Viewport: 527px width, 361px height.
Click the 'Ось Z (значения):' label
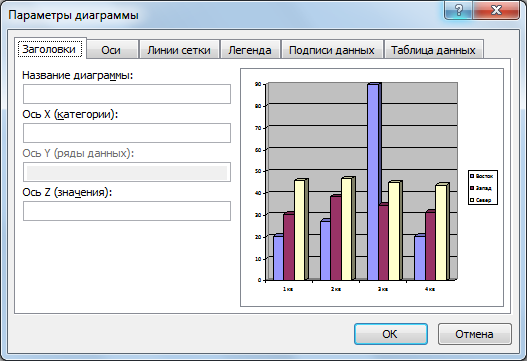67,193
